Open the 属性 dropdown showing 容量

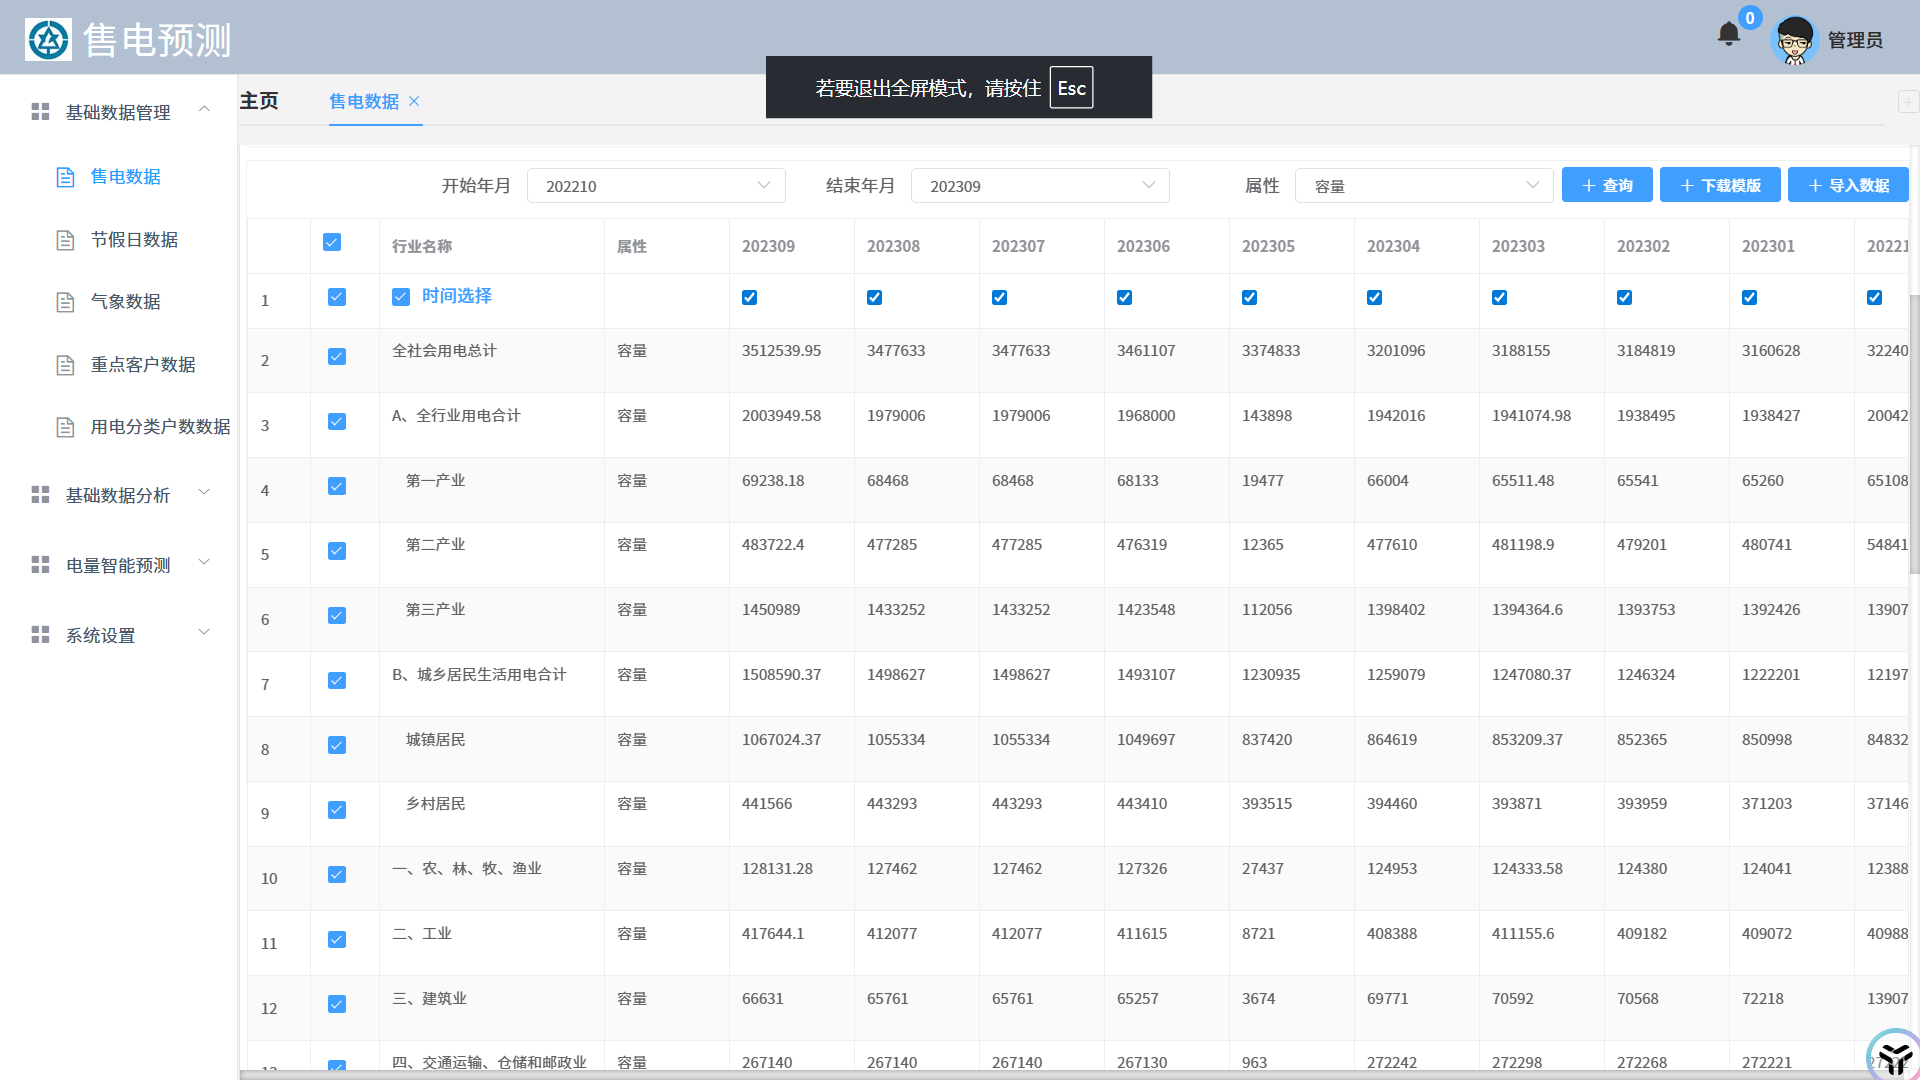[1423, 186]
